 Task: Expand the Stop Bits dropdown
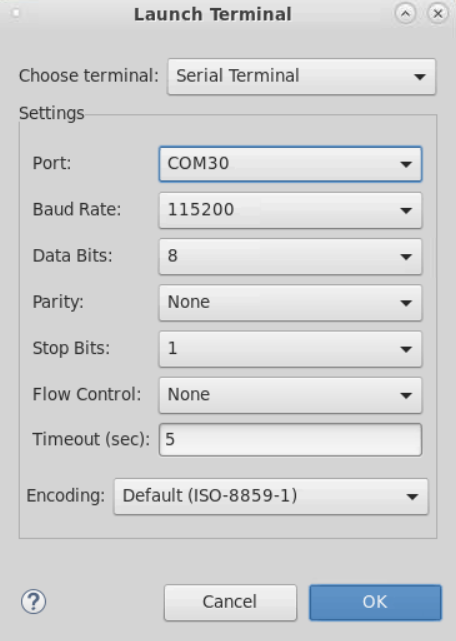pos(290,349)
